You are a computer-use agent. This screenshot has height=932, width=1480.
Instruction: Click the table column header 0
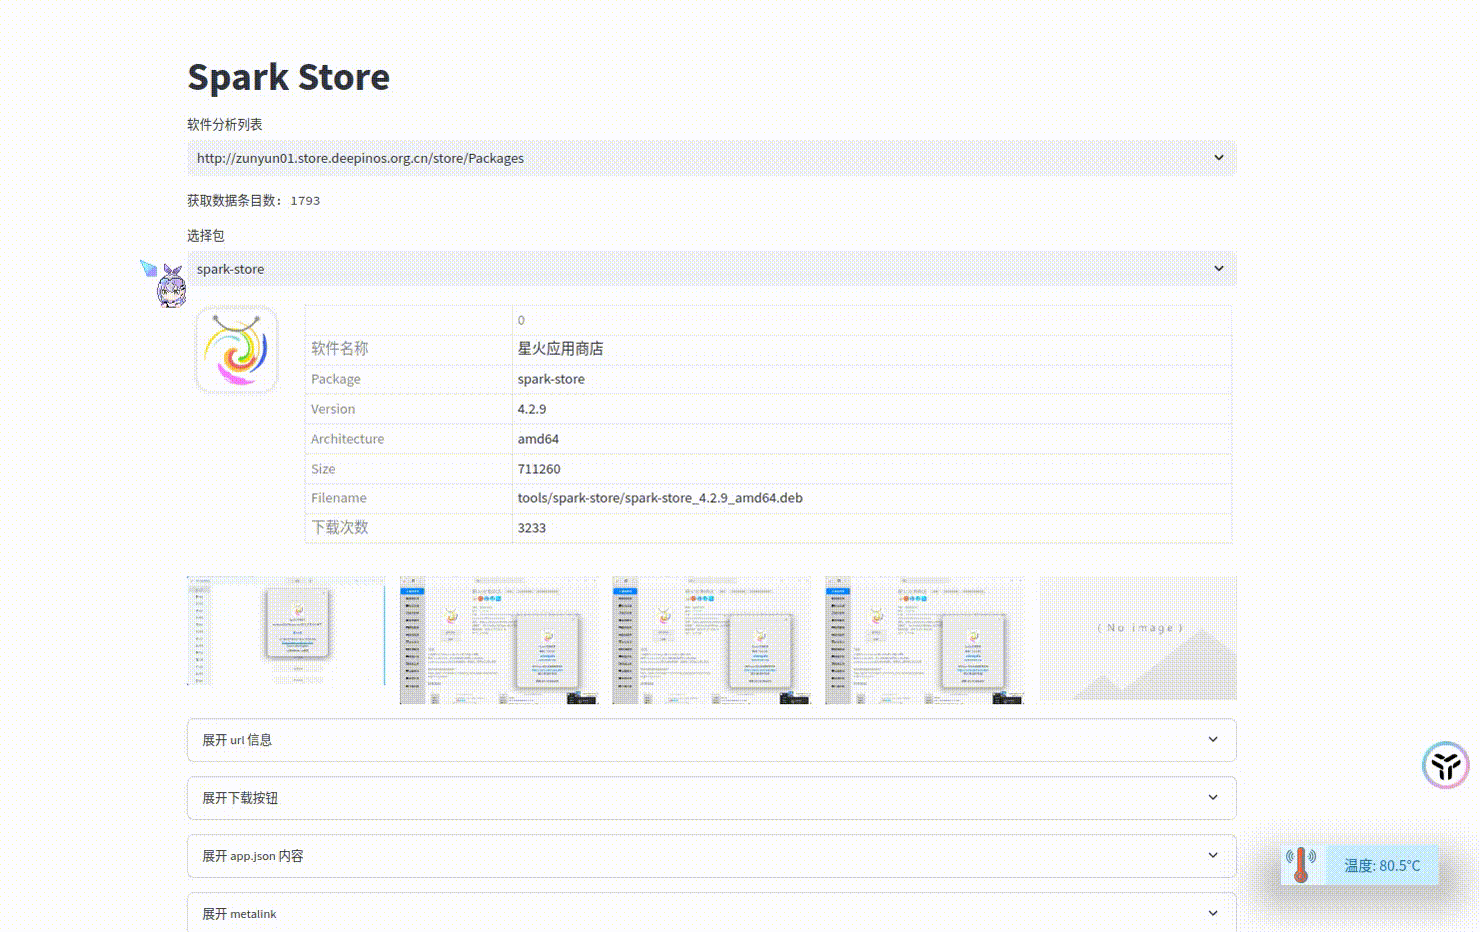[521, 320]
